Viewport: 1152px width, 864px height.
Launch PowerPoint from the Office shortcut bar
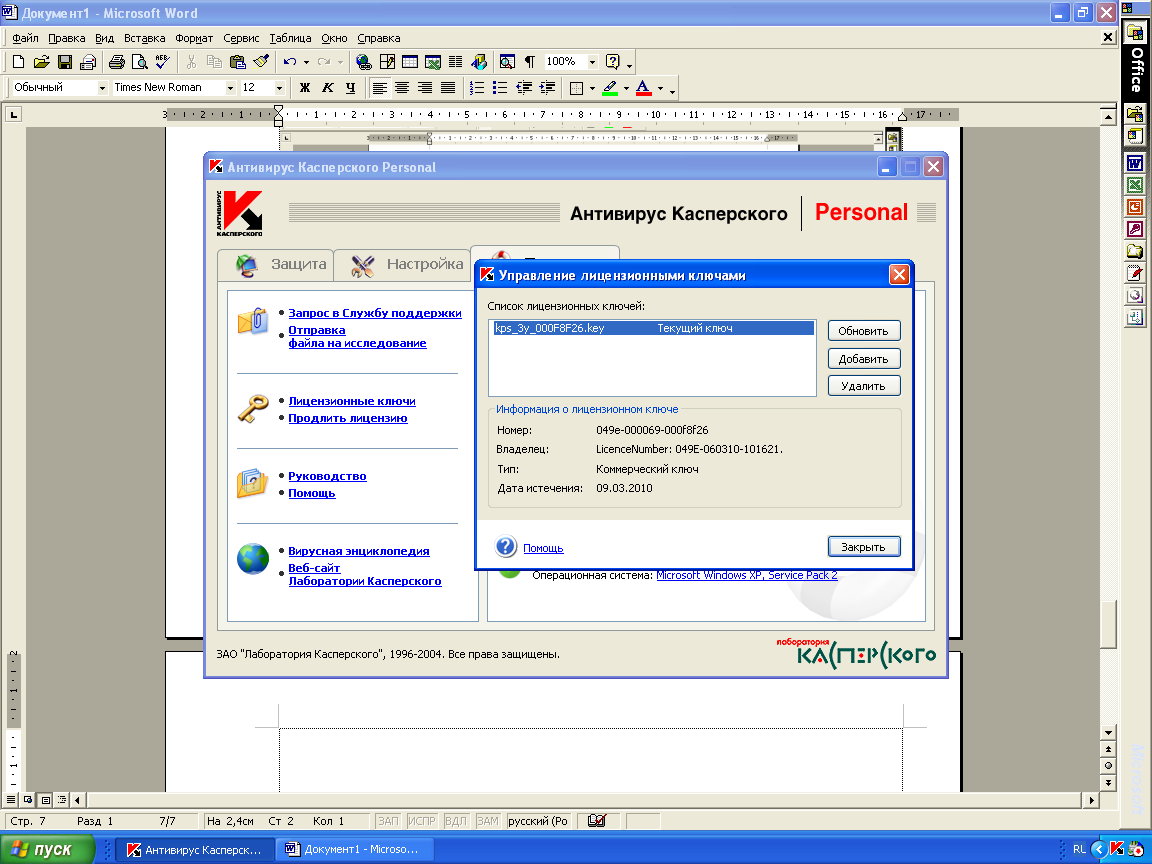pyautogui.click(x=1135, y=207)
